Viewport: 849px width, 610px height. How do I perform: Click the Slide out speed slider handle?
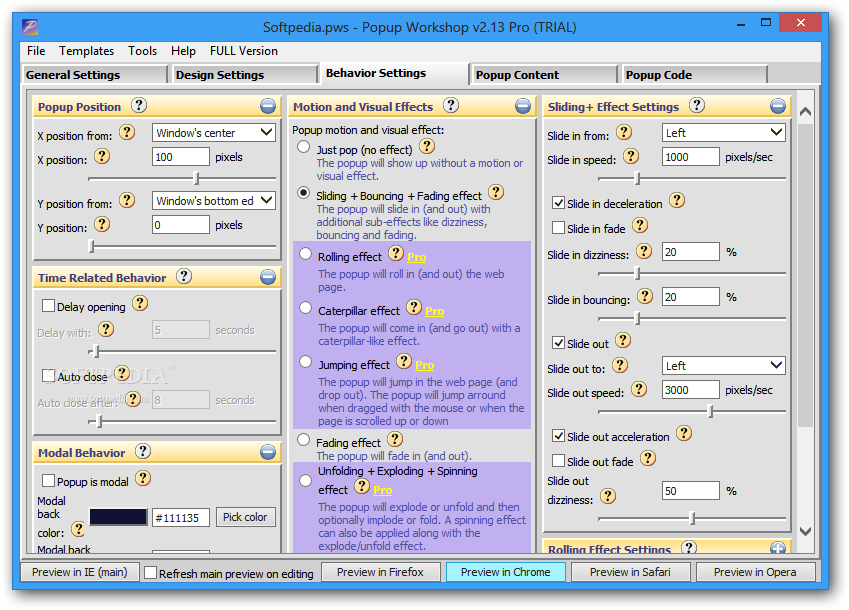[x=710, y=411]
